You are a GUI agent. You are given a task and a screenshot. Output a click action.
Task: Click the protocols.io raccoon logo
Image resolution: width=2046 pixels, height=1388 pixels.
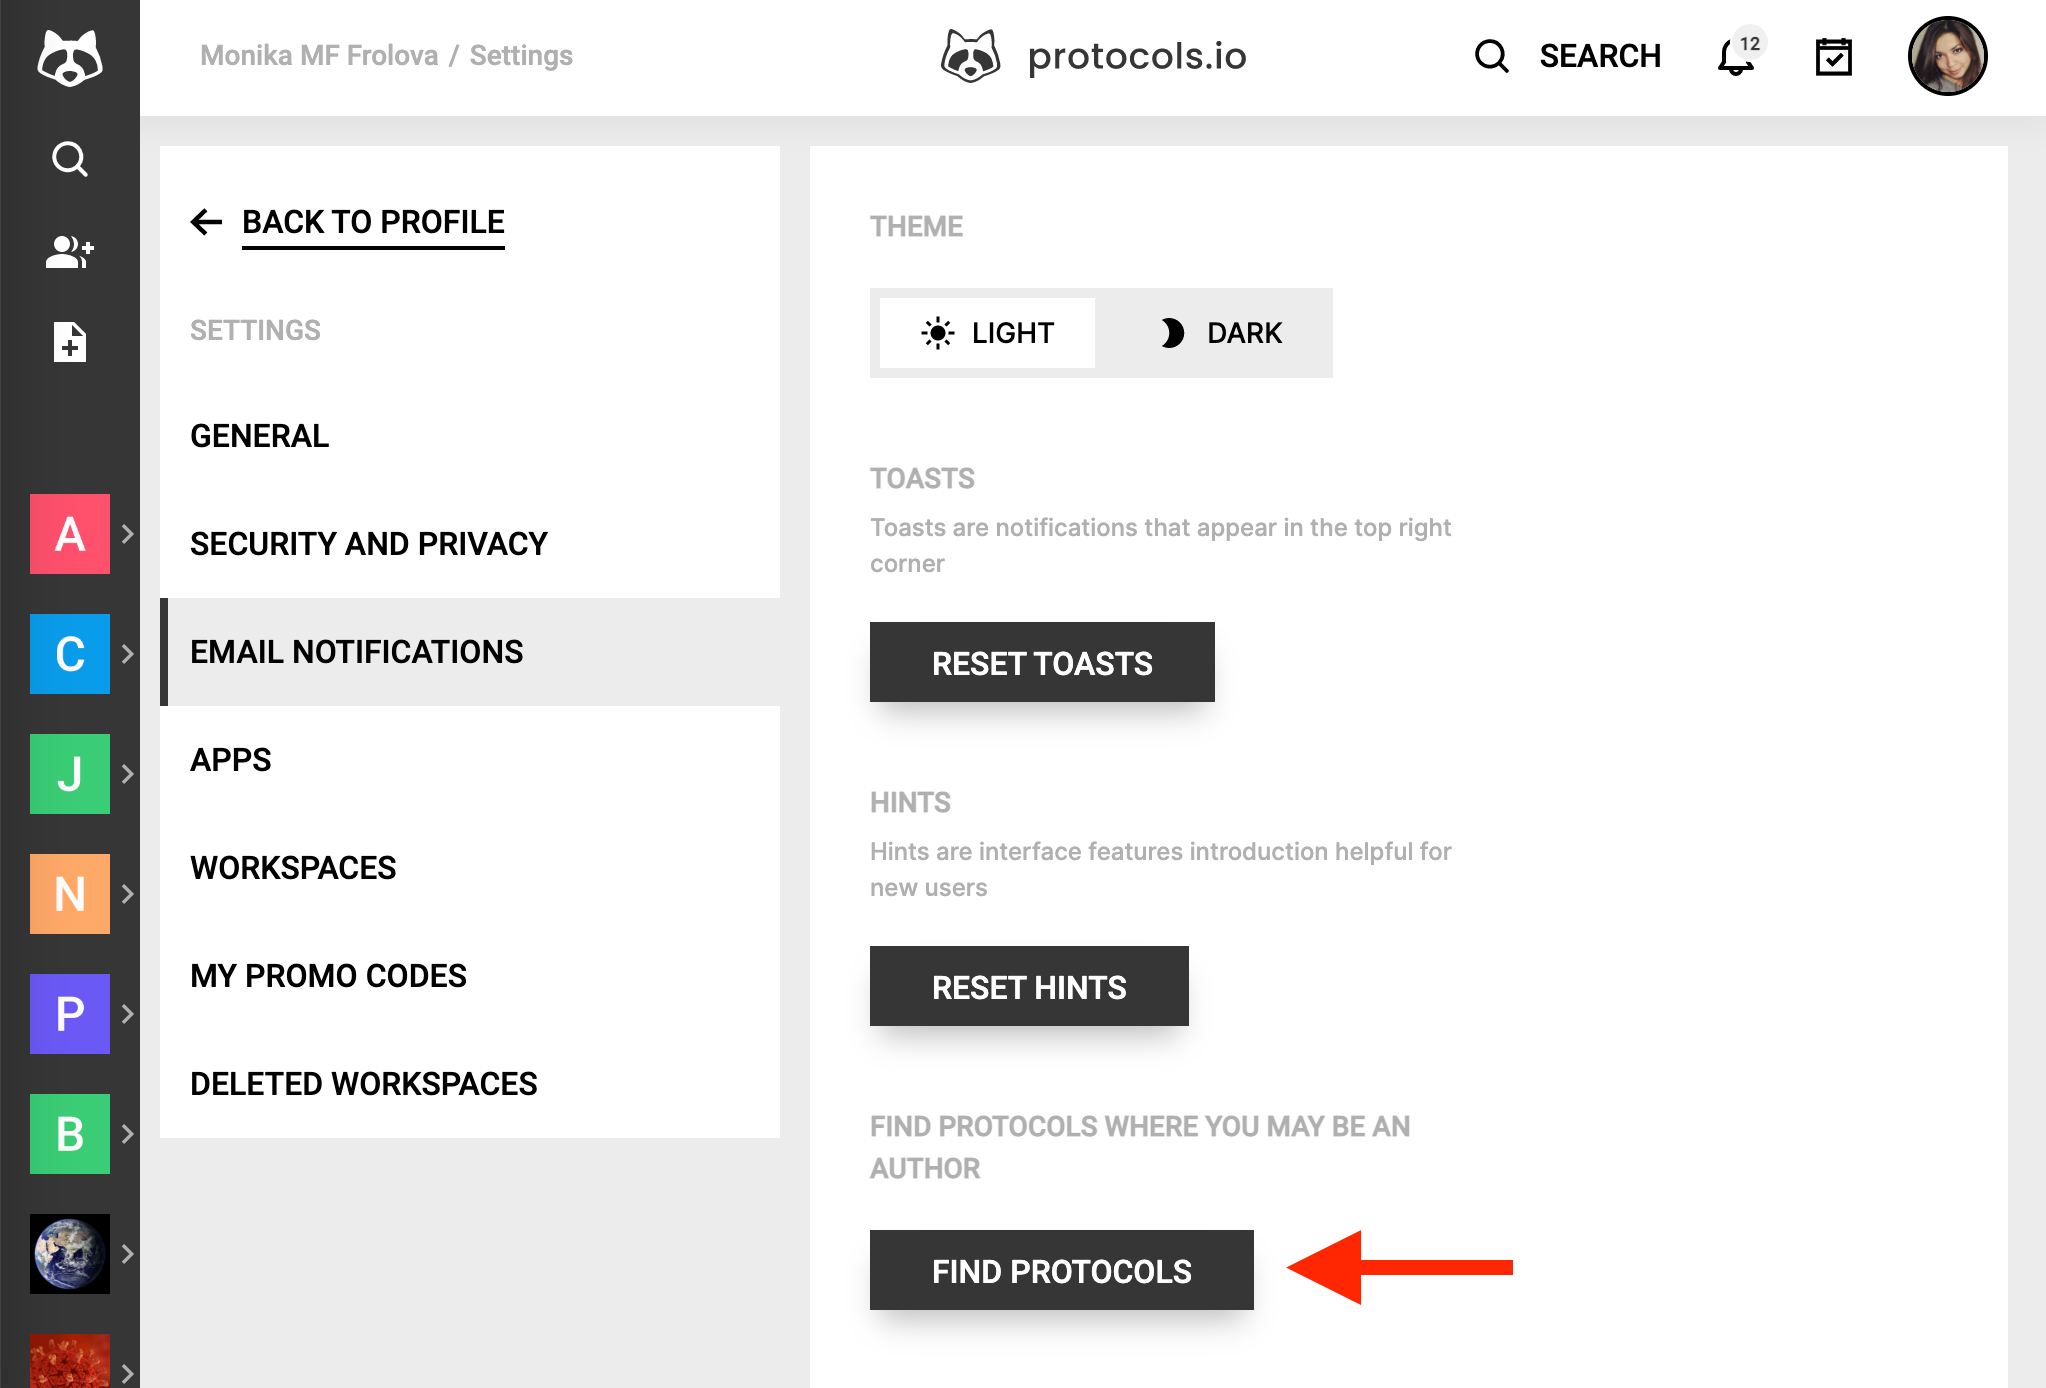(x=969, y=55)
